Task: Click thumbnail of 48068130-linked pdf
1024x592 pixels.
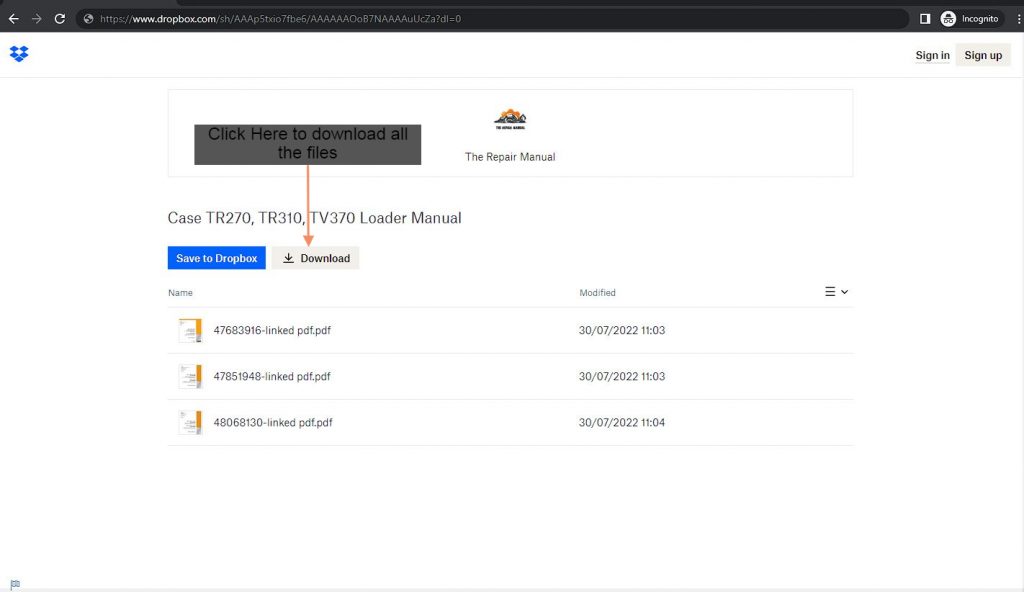Action: pyautogui.click(x=190, y=422)
